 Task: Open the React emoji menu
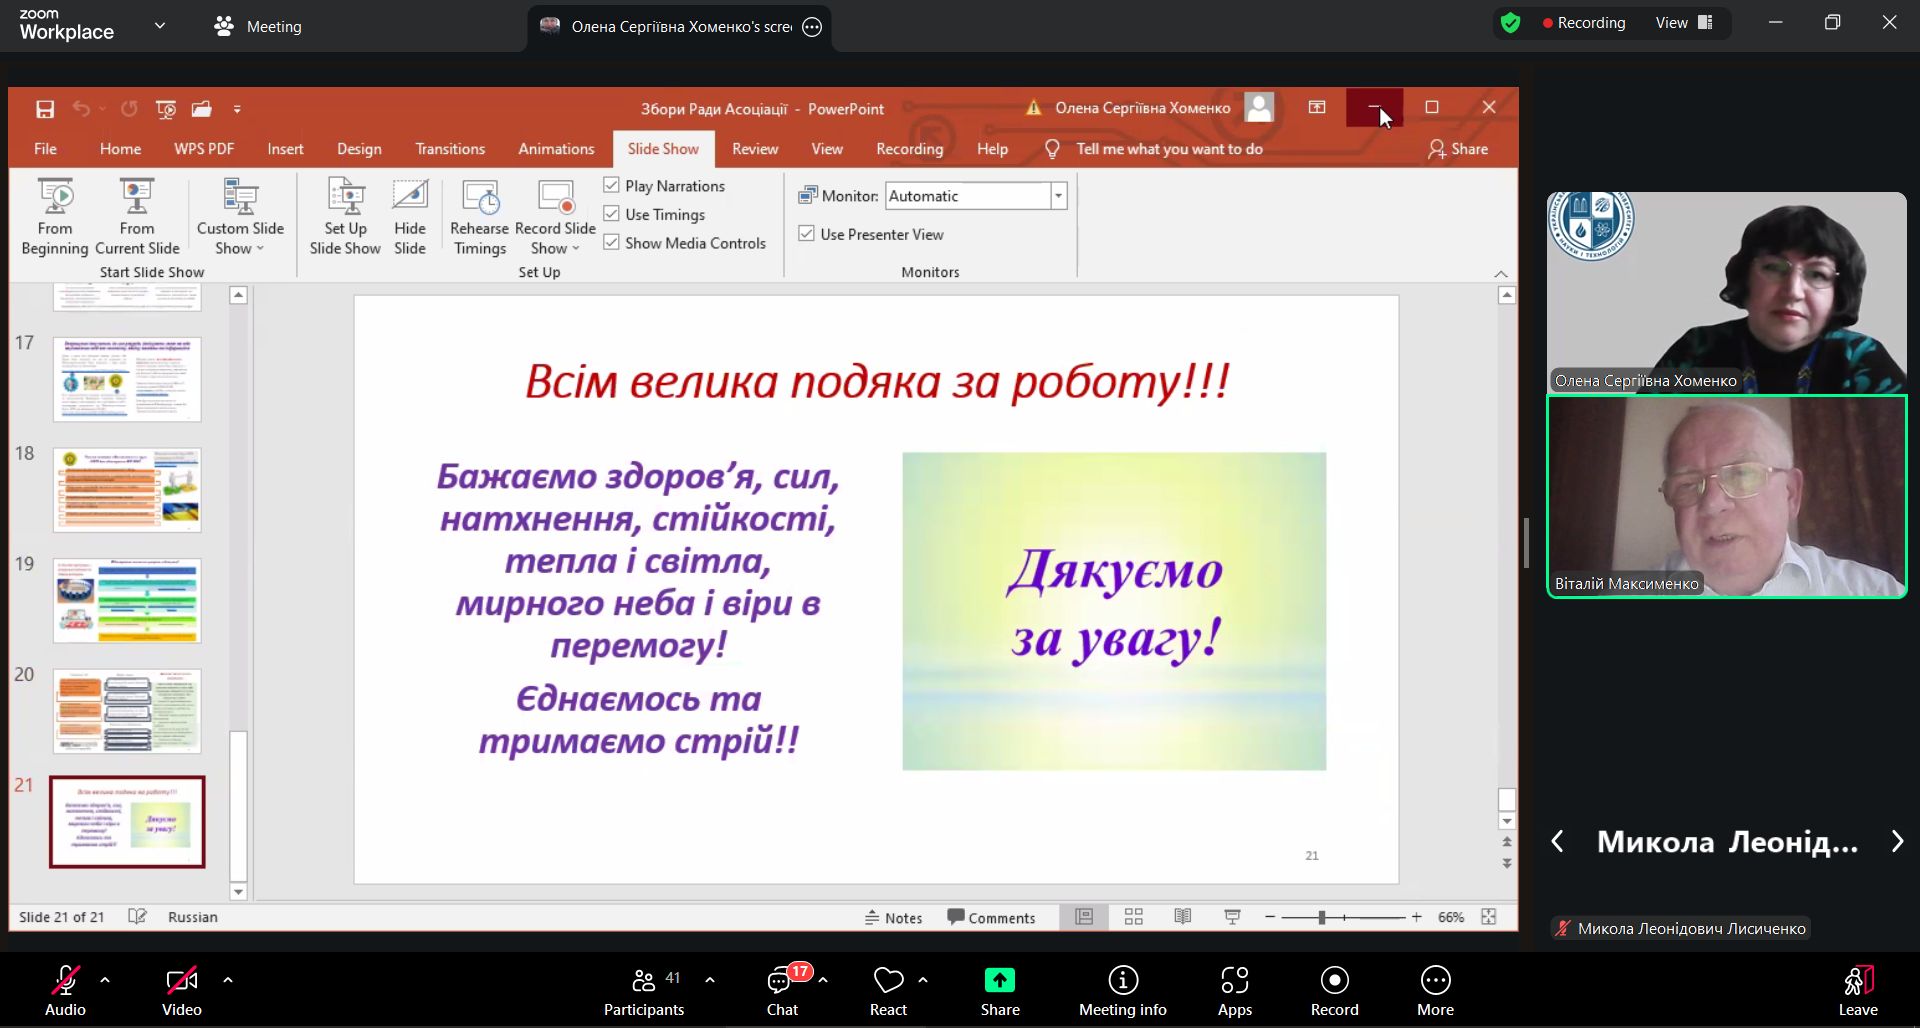[x=888, y=981]
